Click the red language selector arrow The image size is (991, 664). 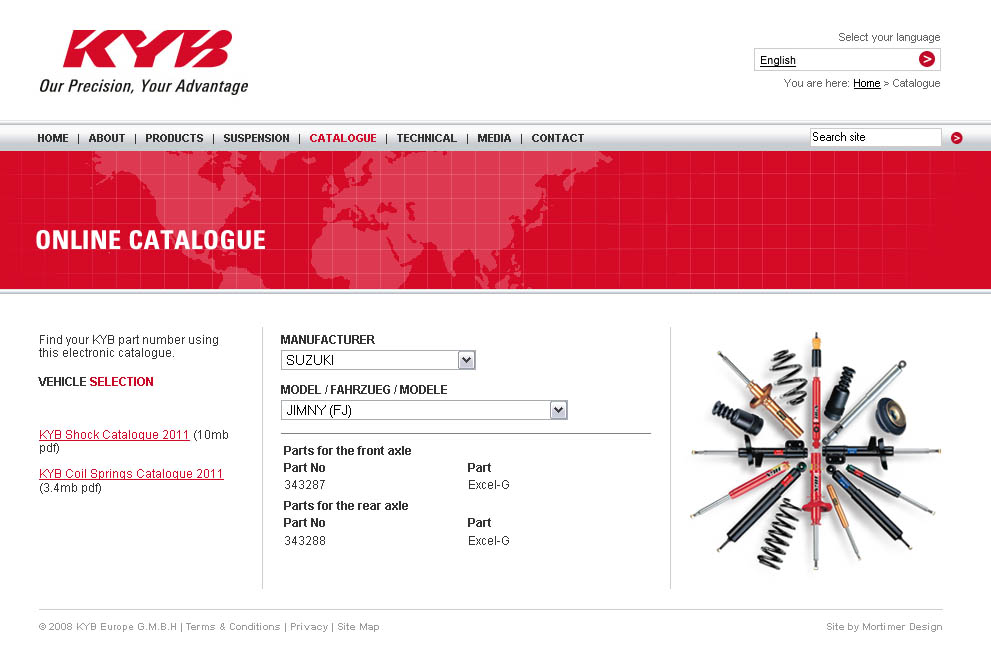pos(927,59)
